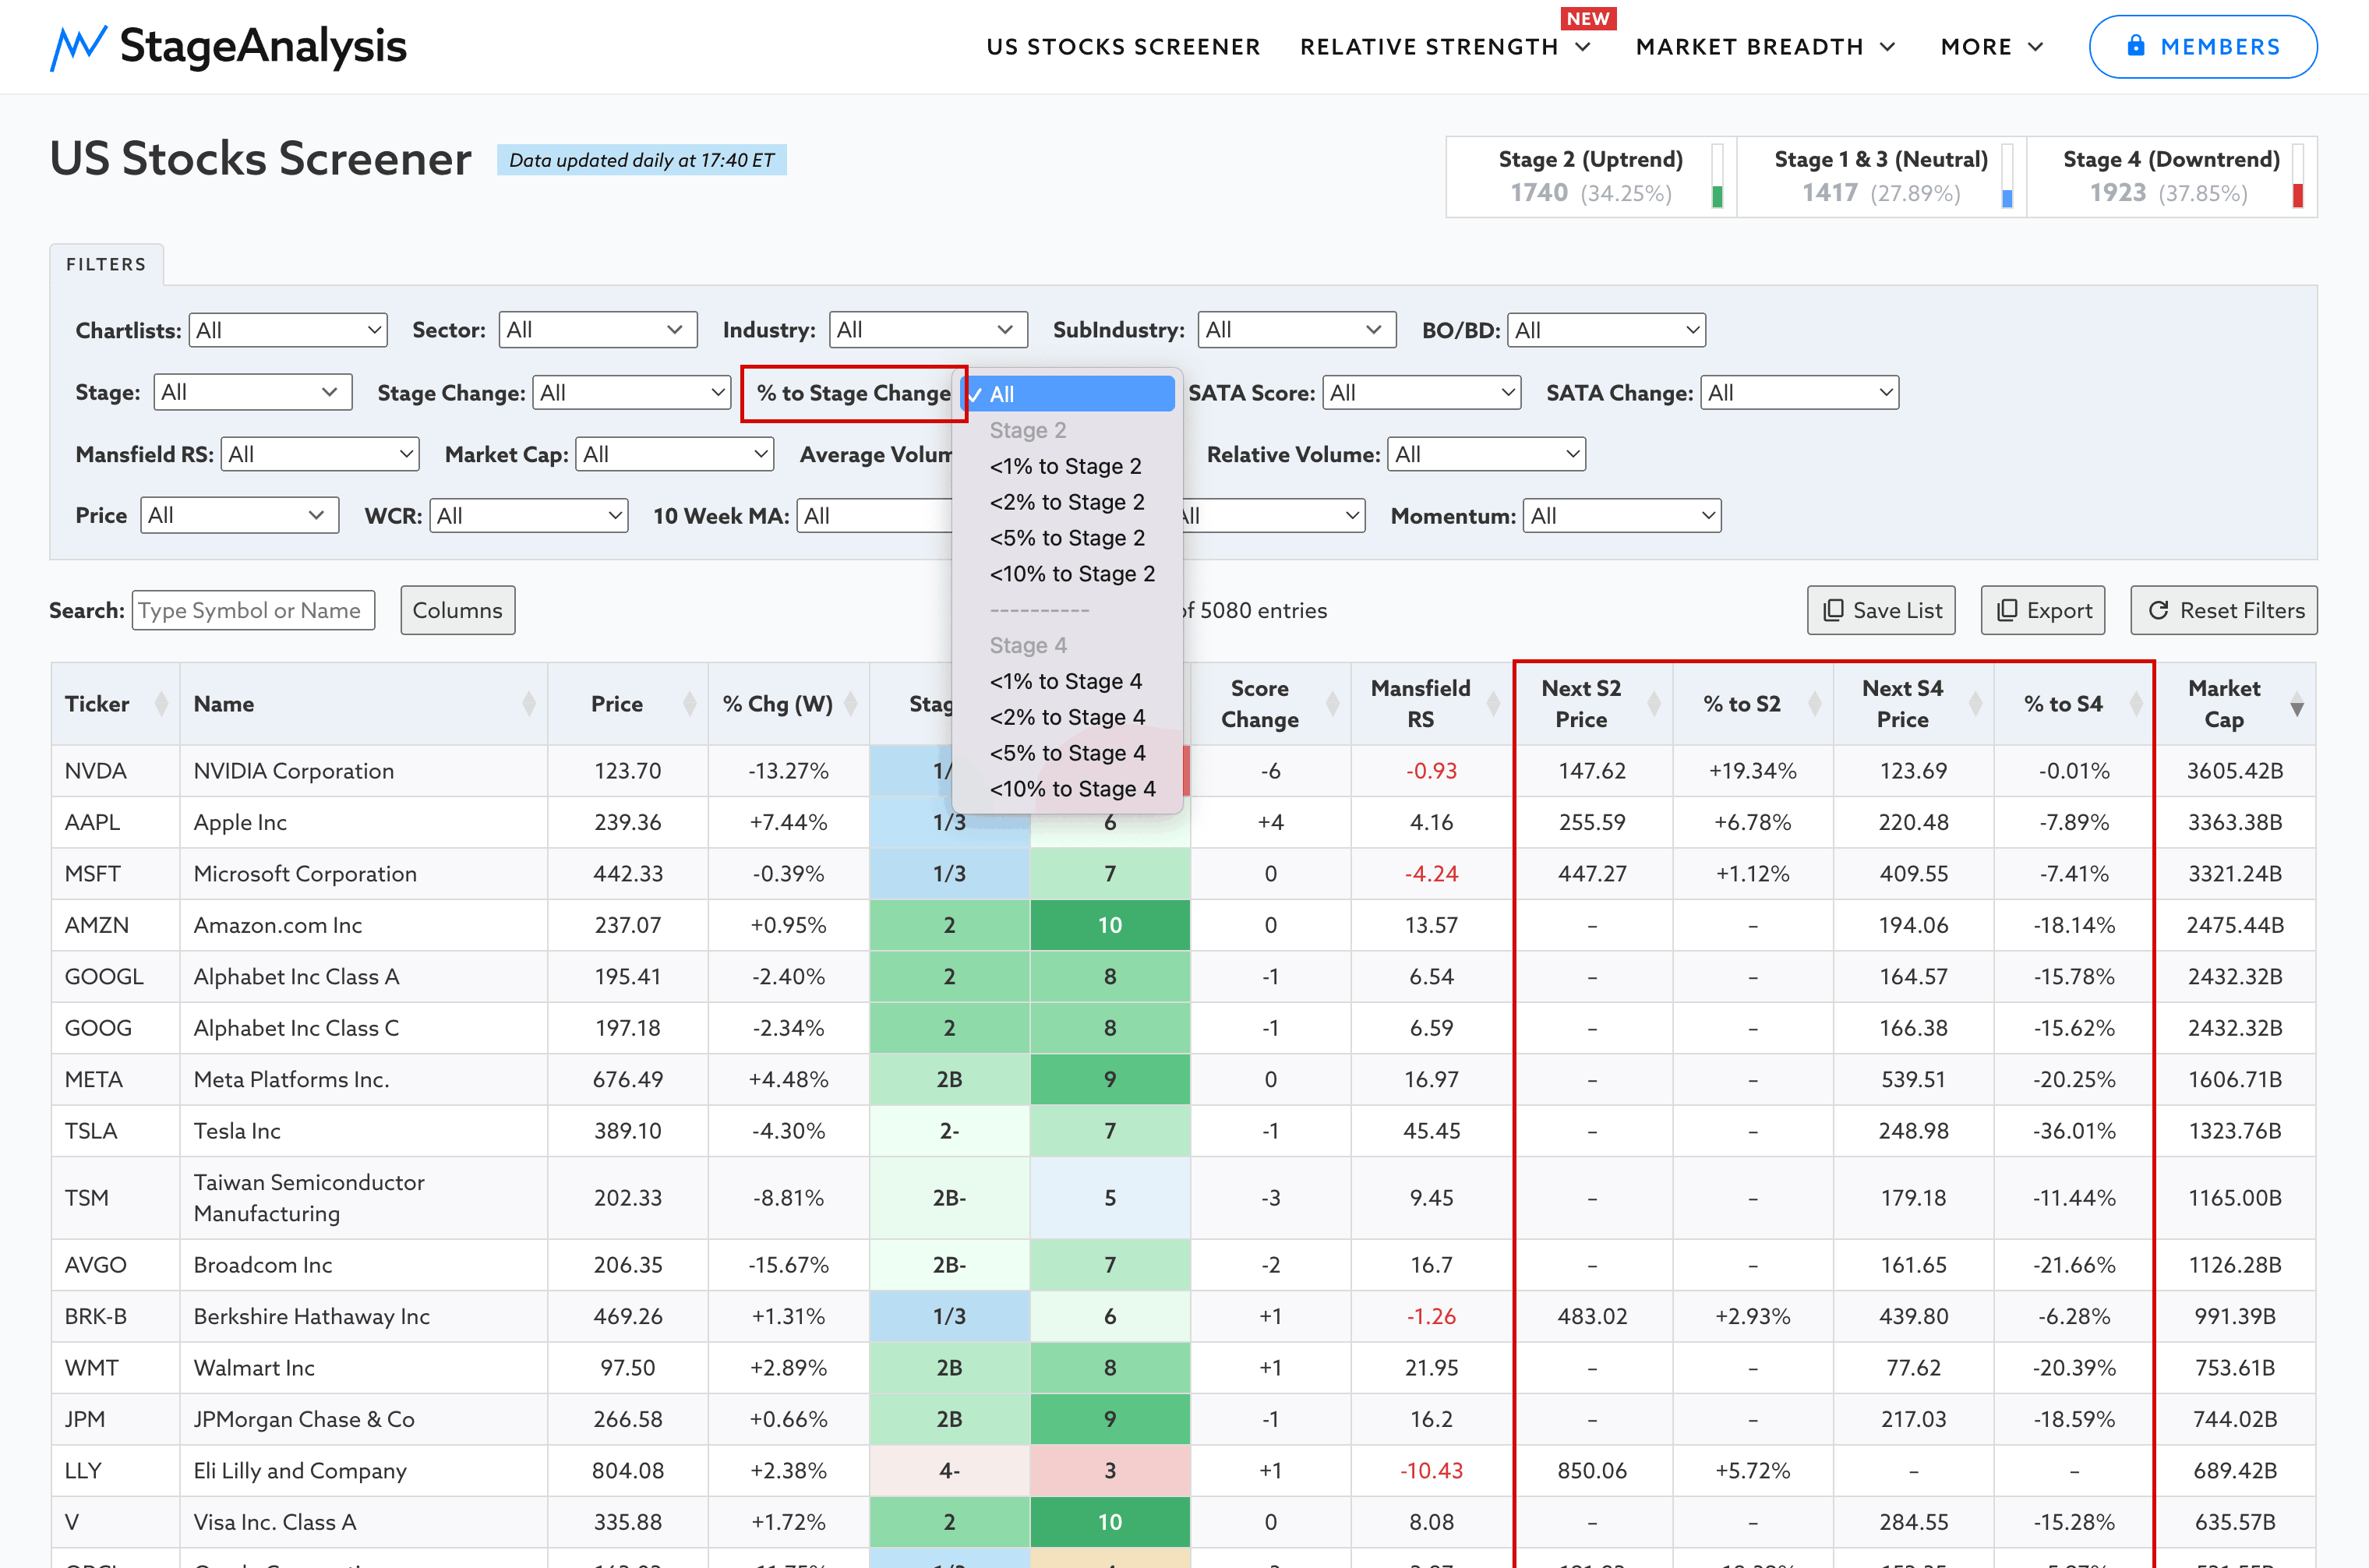The image size is (2369, 1568).
Task: Sort by Score Change sort arrows
Action: click(x=1333, y=704)
